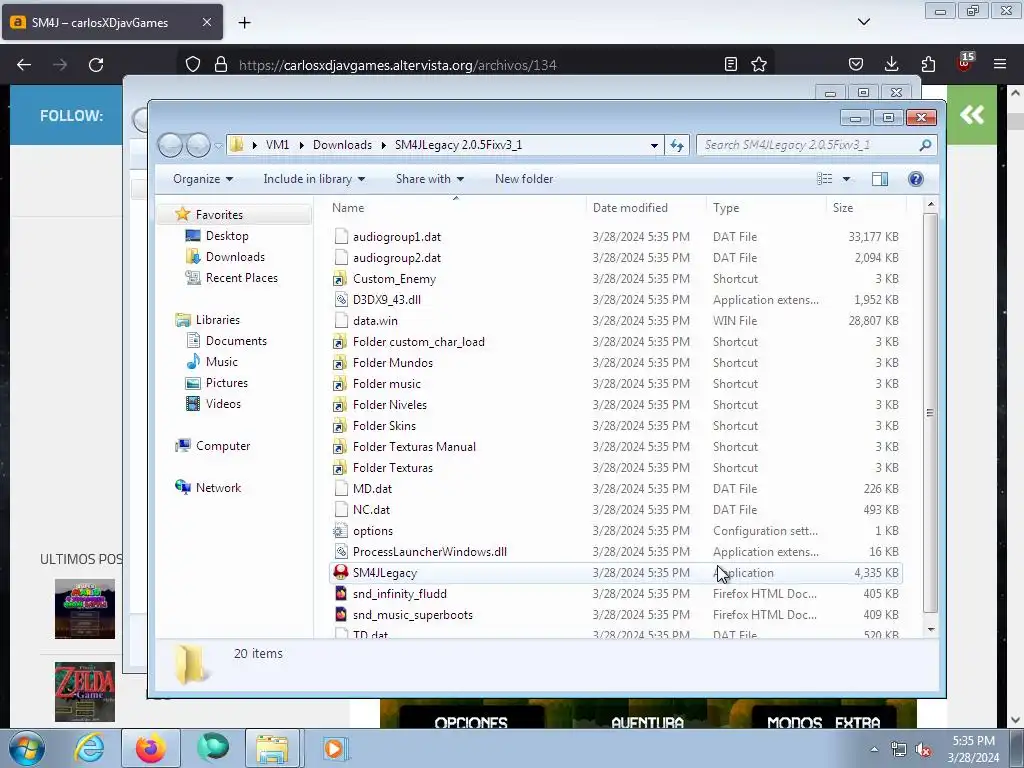Click the Explorer forward navigation button

198,145
